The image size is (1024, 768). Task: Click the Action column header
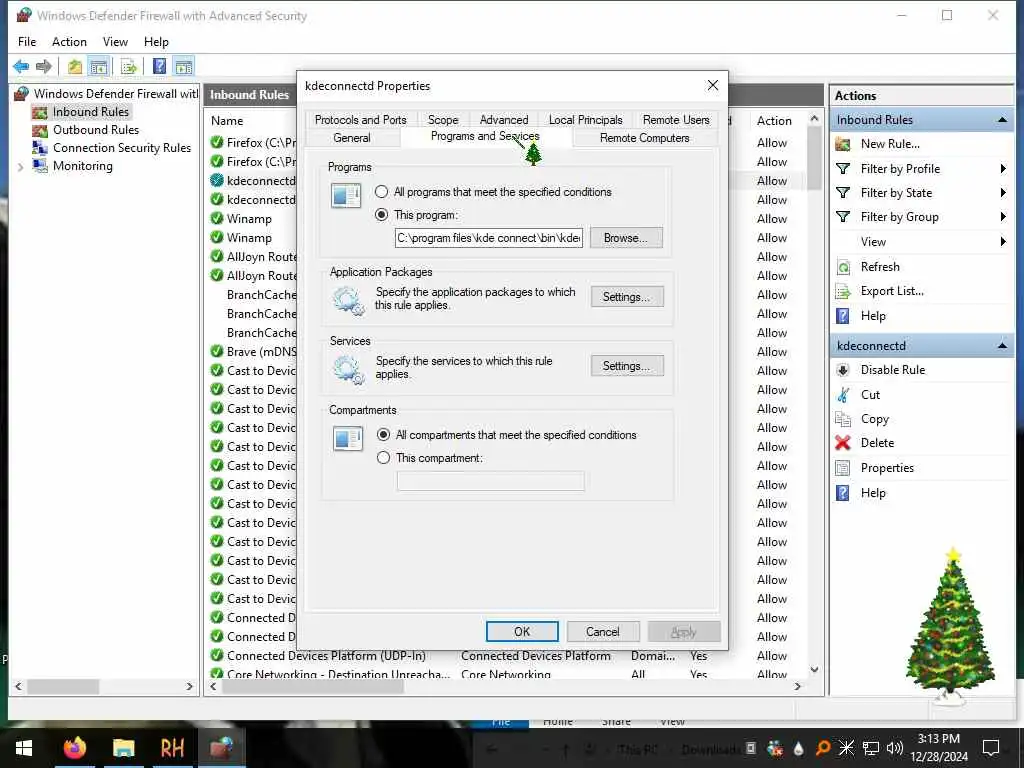coord(774,121)
